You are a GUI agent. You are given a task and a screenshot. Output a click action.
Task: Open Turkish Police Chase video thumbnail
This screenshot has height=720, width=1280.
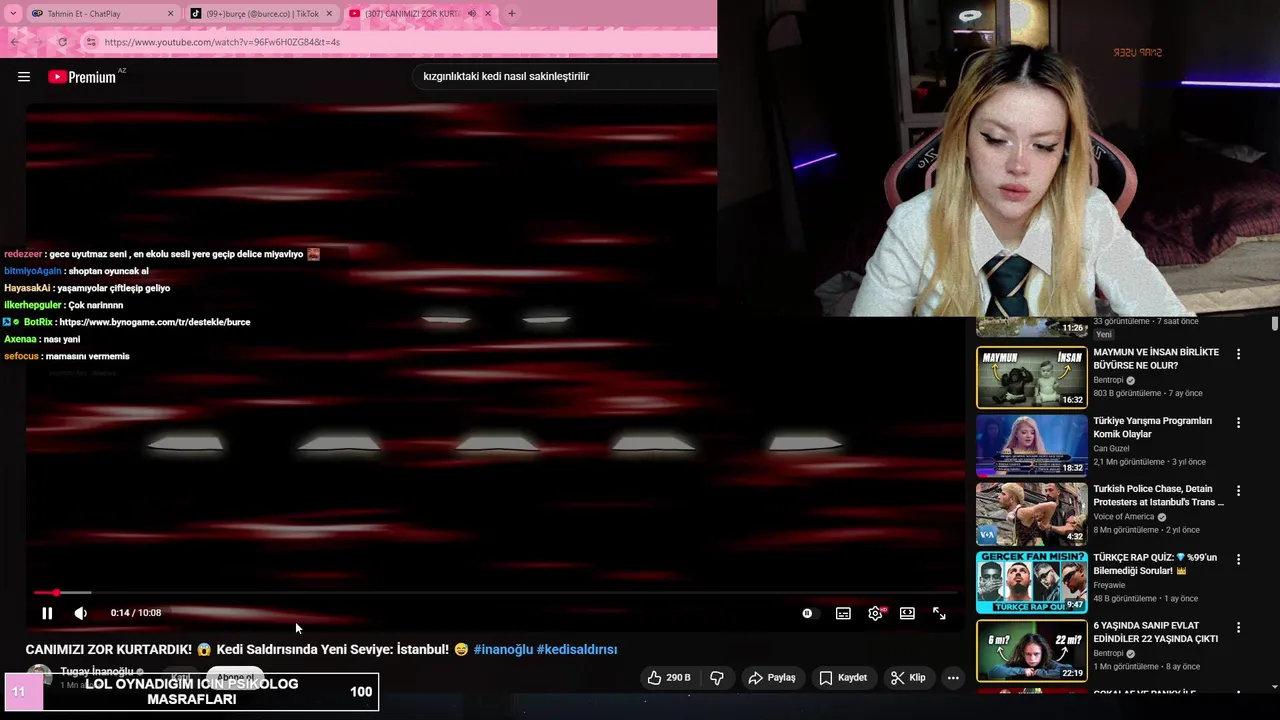[1032, 514]
